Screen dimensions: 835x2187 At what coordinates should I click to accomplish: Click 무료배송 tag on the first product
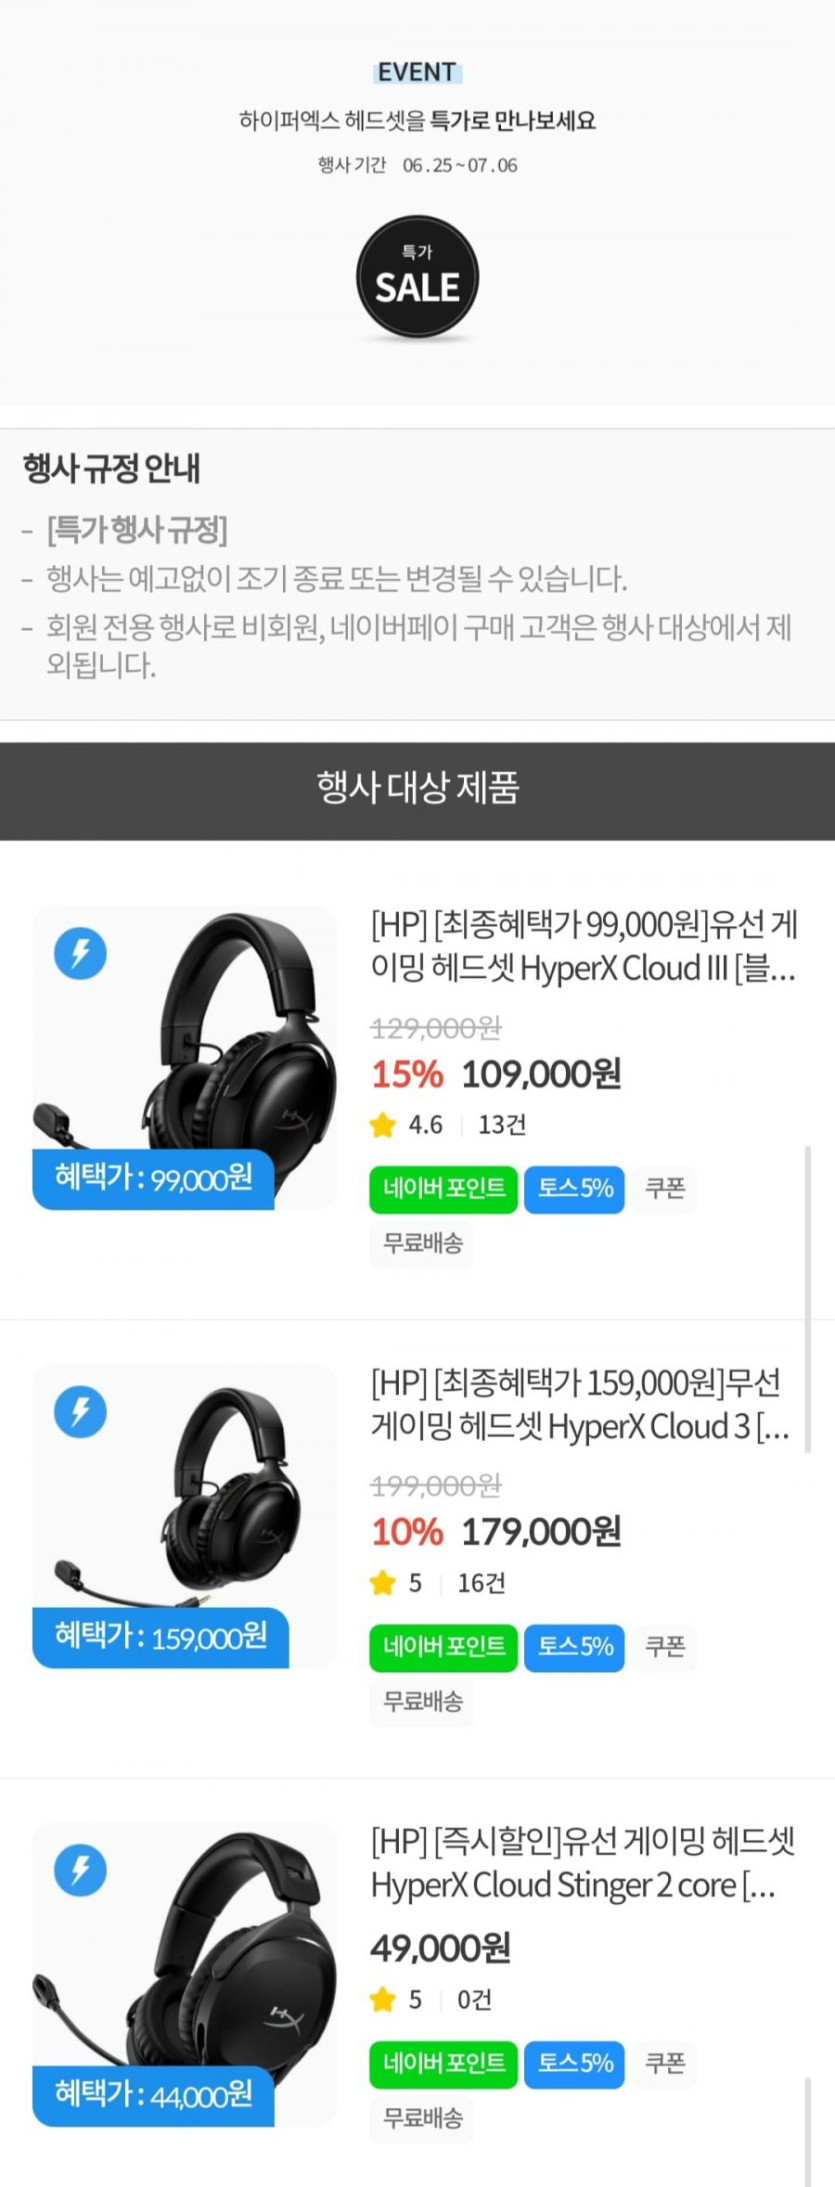[423, 1244]
